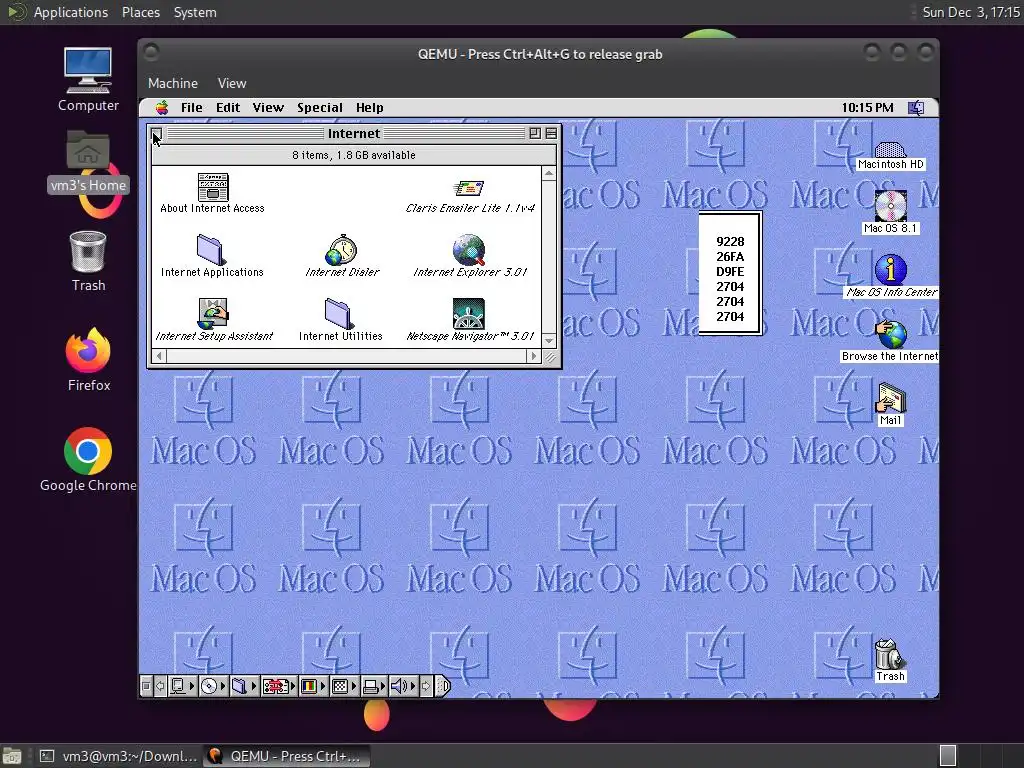Select the Internet Explorer 3.01 icon
Image resolution: width=1024 pixels, height=768 pixels.
coord(469,250)
